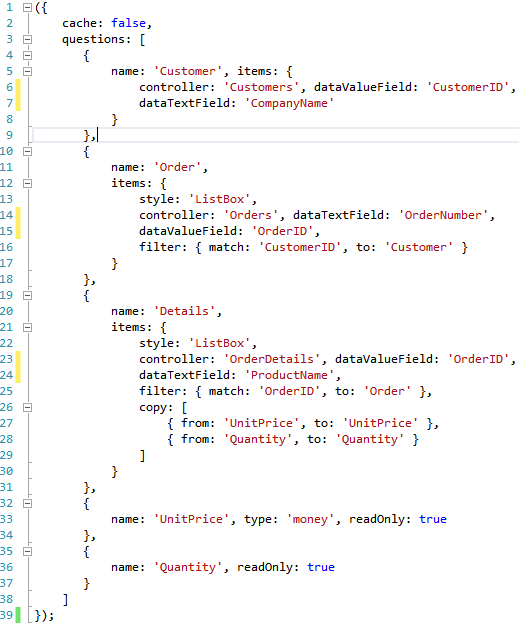Screen dimensions: 519x637
Task: Collapse the Customer items block on line 5
Action: pos(27,72)
